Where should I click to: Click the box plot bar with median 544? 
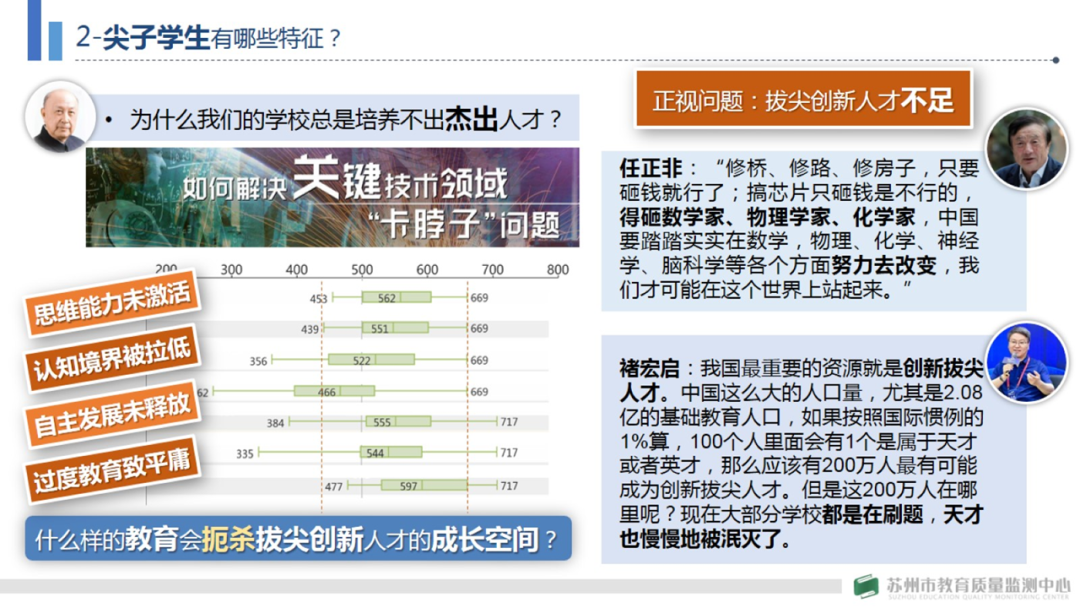pos(391,452)
